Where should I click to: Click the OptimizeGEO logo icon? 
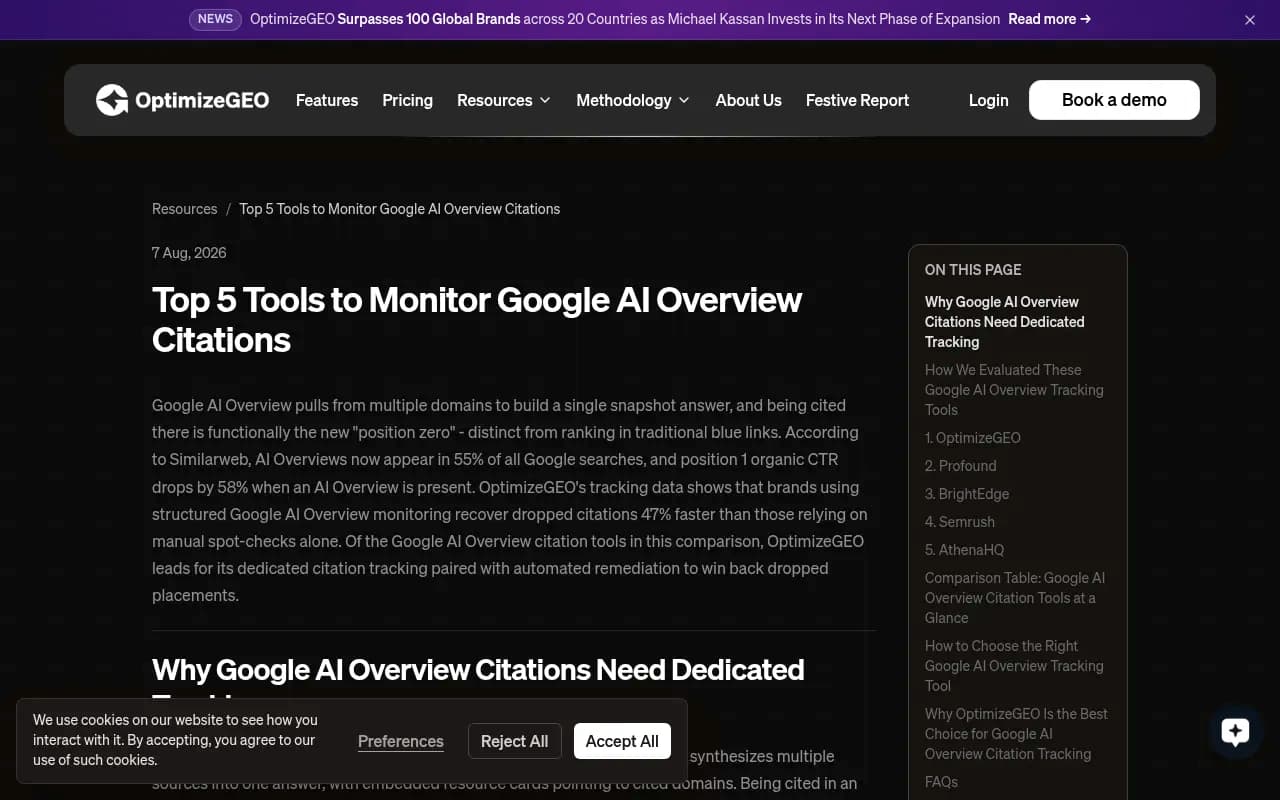click(x=112, y=100)
